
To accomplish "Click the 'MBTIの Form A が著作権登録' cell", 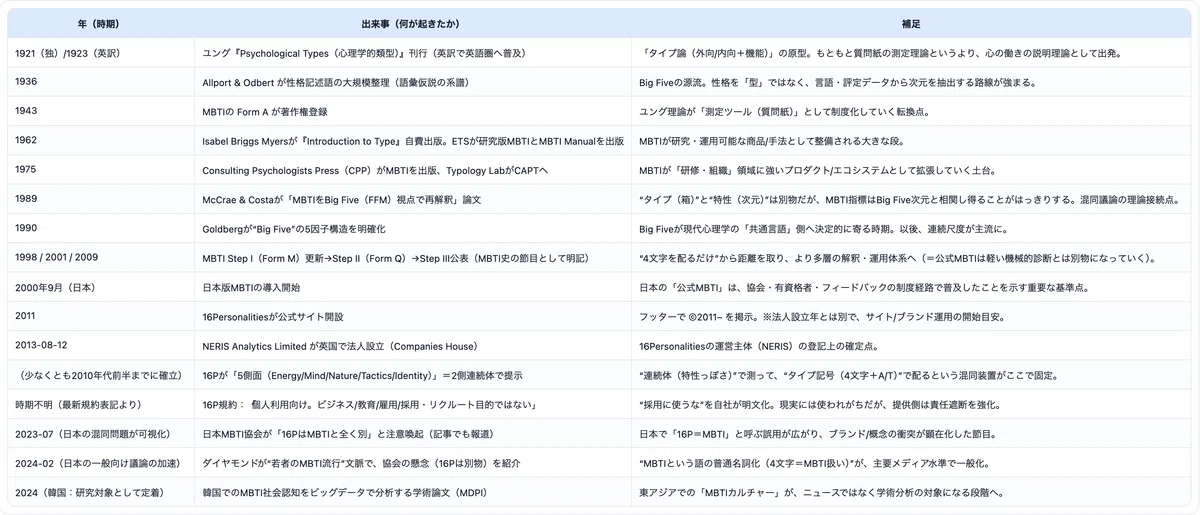I will pos(412,111).
